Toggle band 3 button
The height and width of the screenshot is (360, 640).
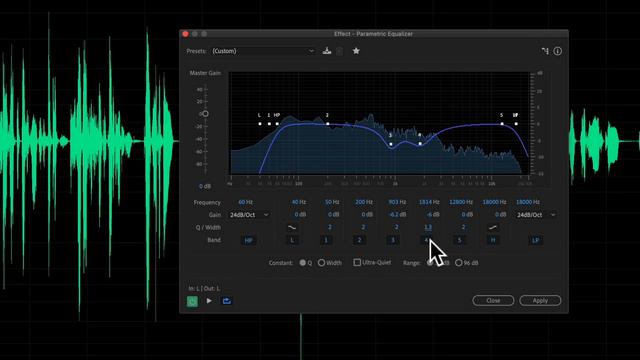point(393,240)
